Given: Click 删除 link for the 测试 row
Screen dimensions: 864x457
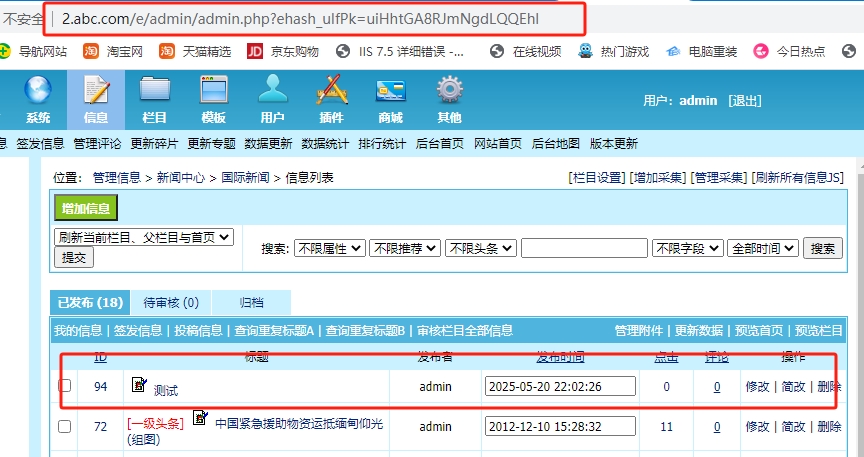Looking at the screenshot, I should (829, 387).
